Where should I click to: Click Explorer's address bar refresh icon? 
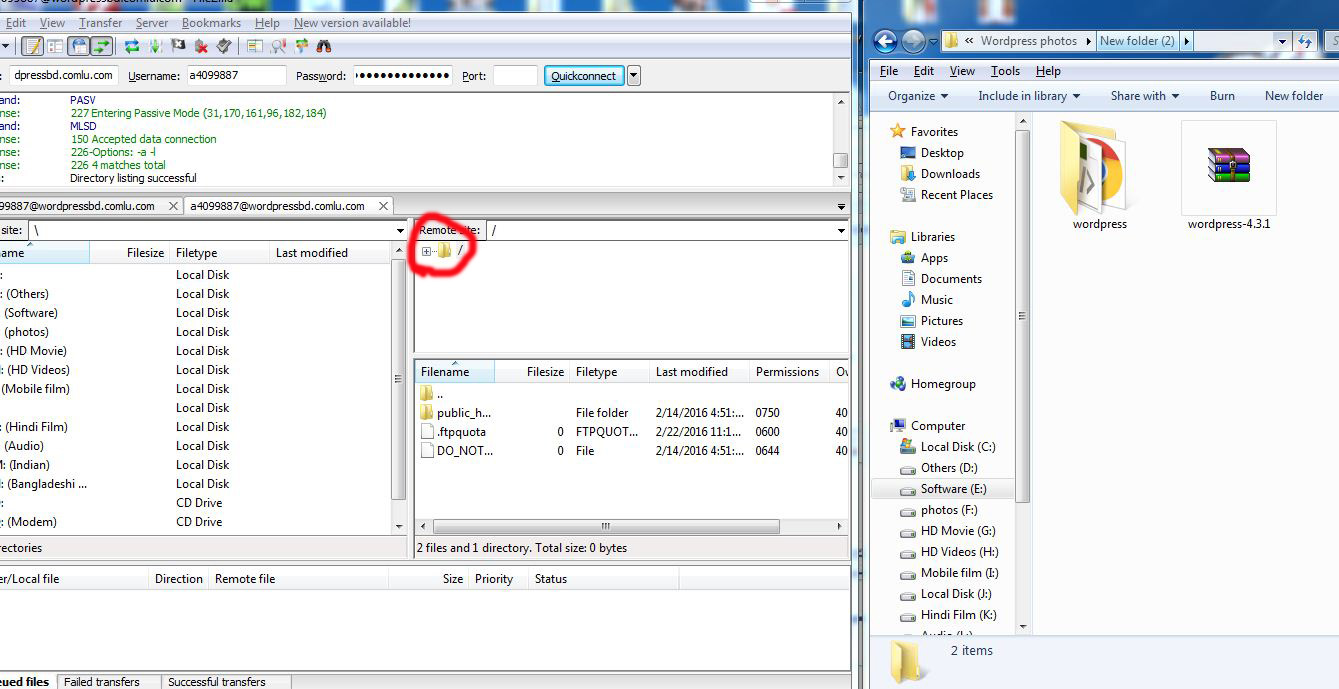click(x=1304, y=41)
